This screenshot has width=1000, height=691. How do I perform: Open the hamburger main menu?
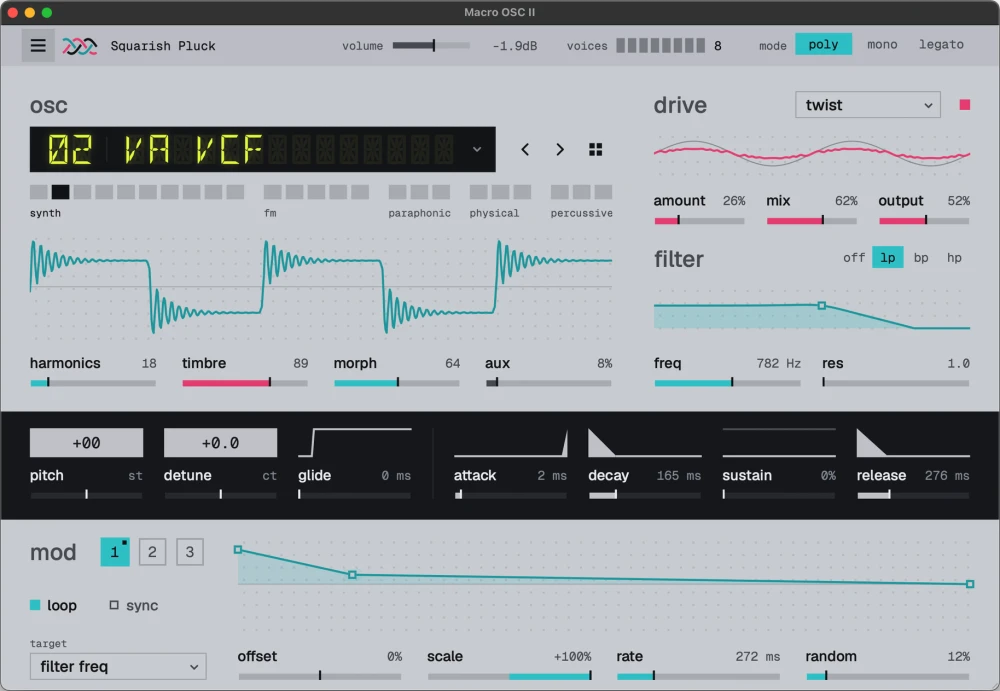pos(38,45)
